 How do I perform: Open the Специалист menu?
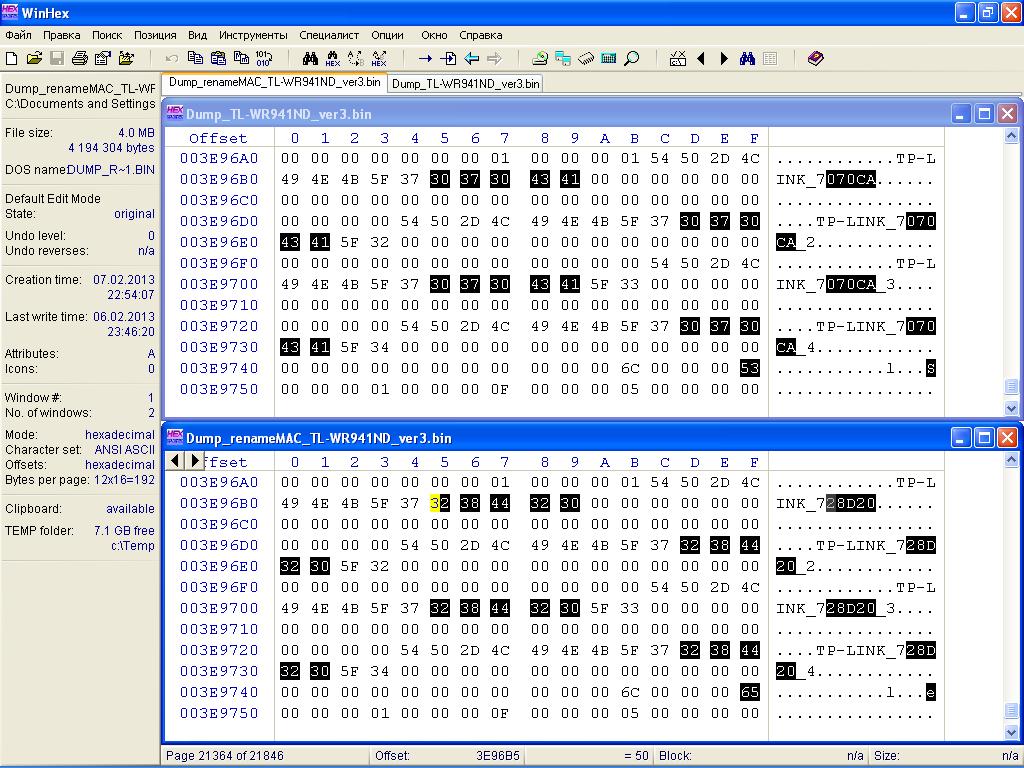point(329,35)
